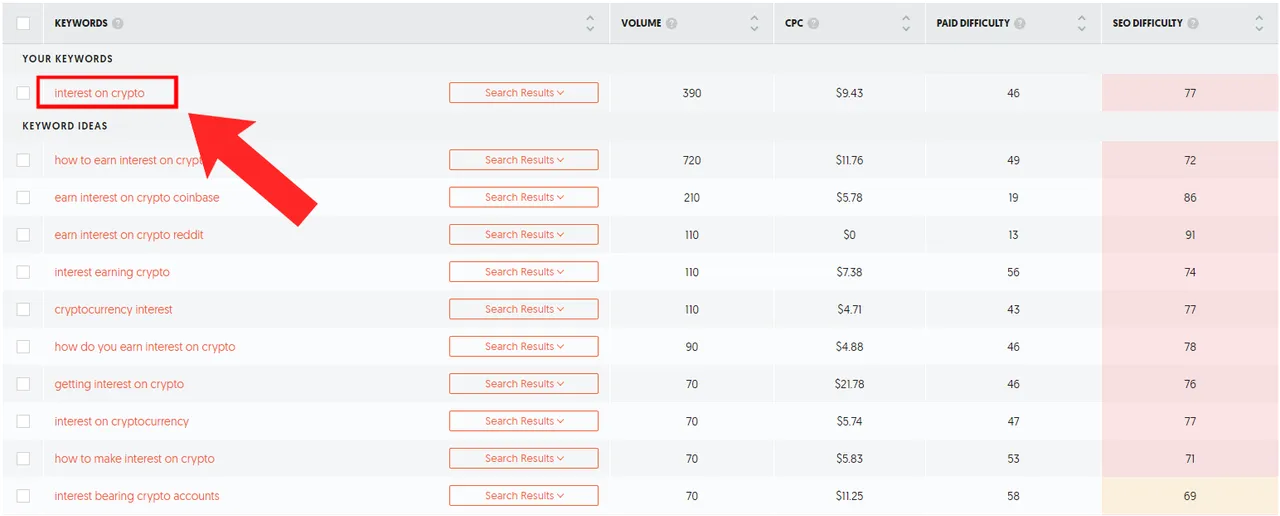Image resolution: width=1280 pixels, height=516 pixels.
Task: Click the SEO difficulty cell showing 69
Action: pyautogui.click(x=1190, y=496)
